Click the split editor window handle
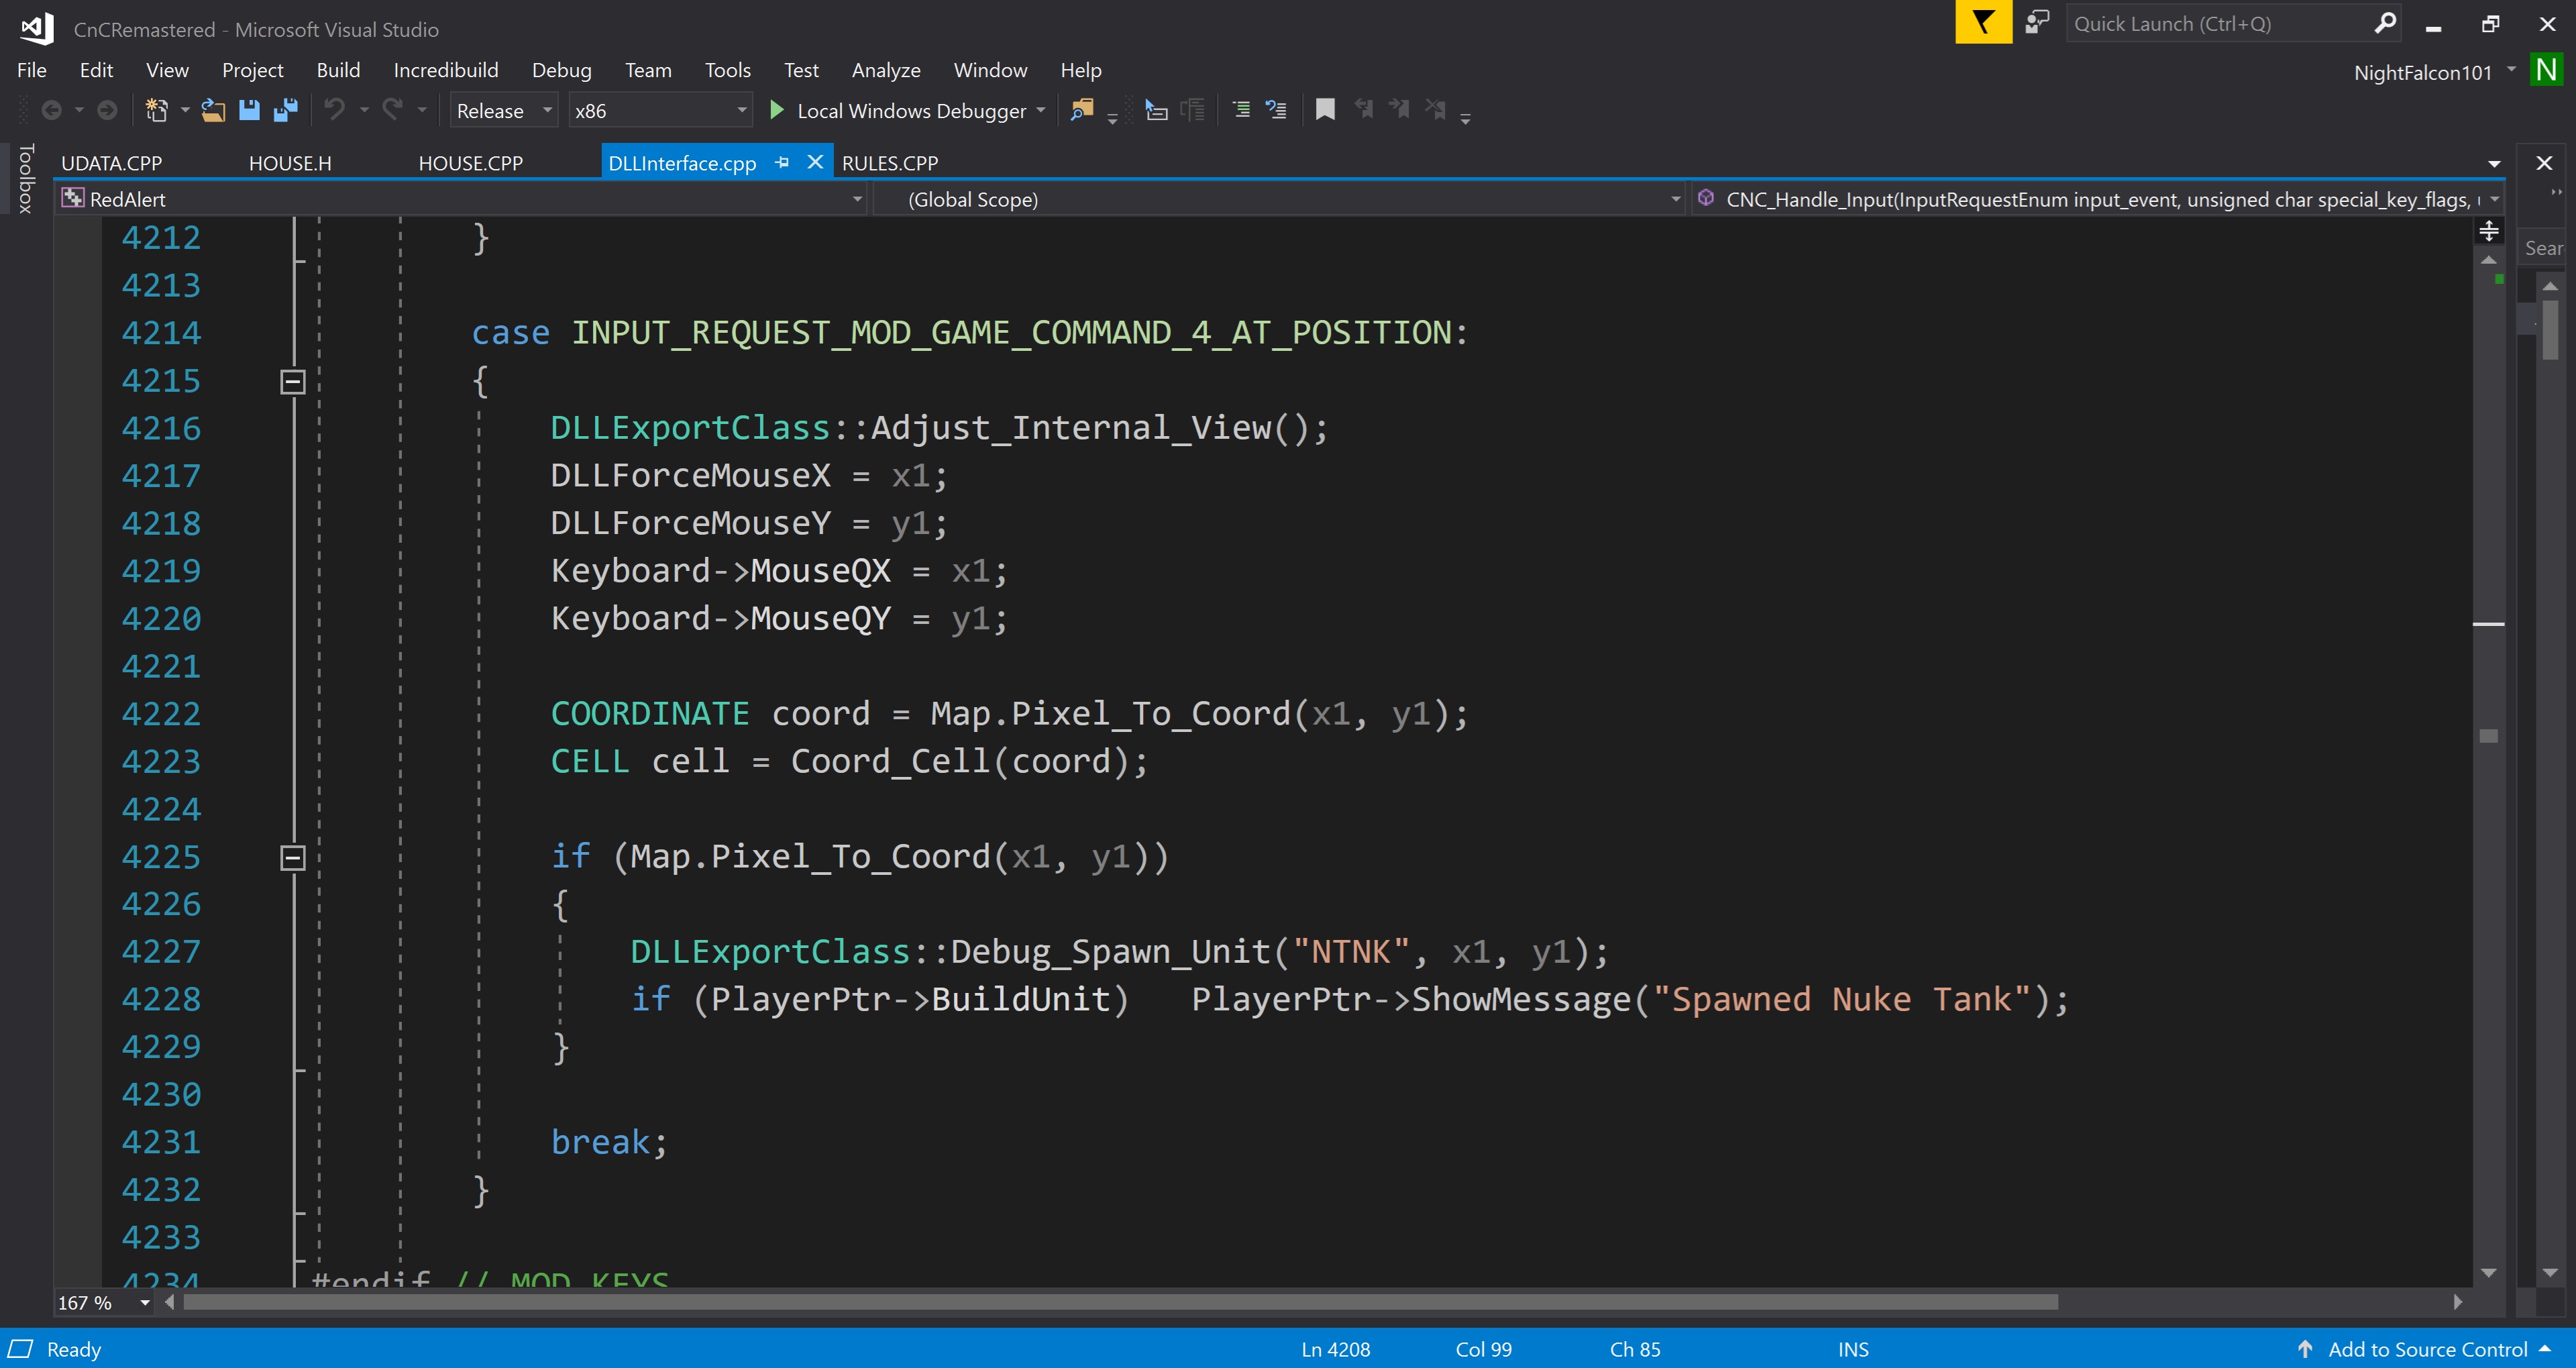The width and height of the screenshot is (2576, 1368). pos(2489,231)
